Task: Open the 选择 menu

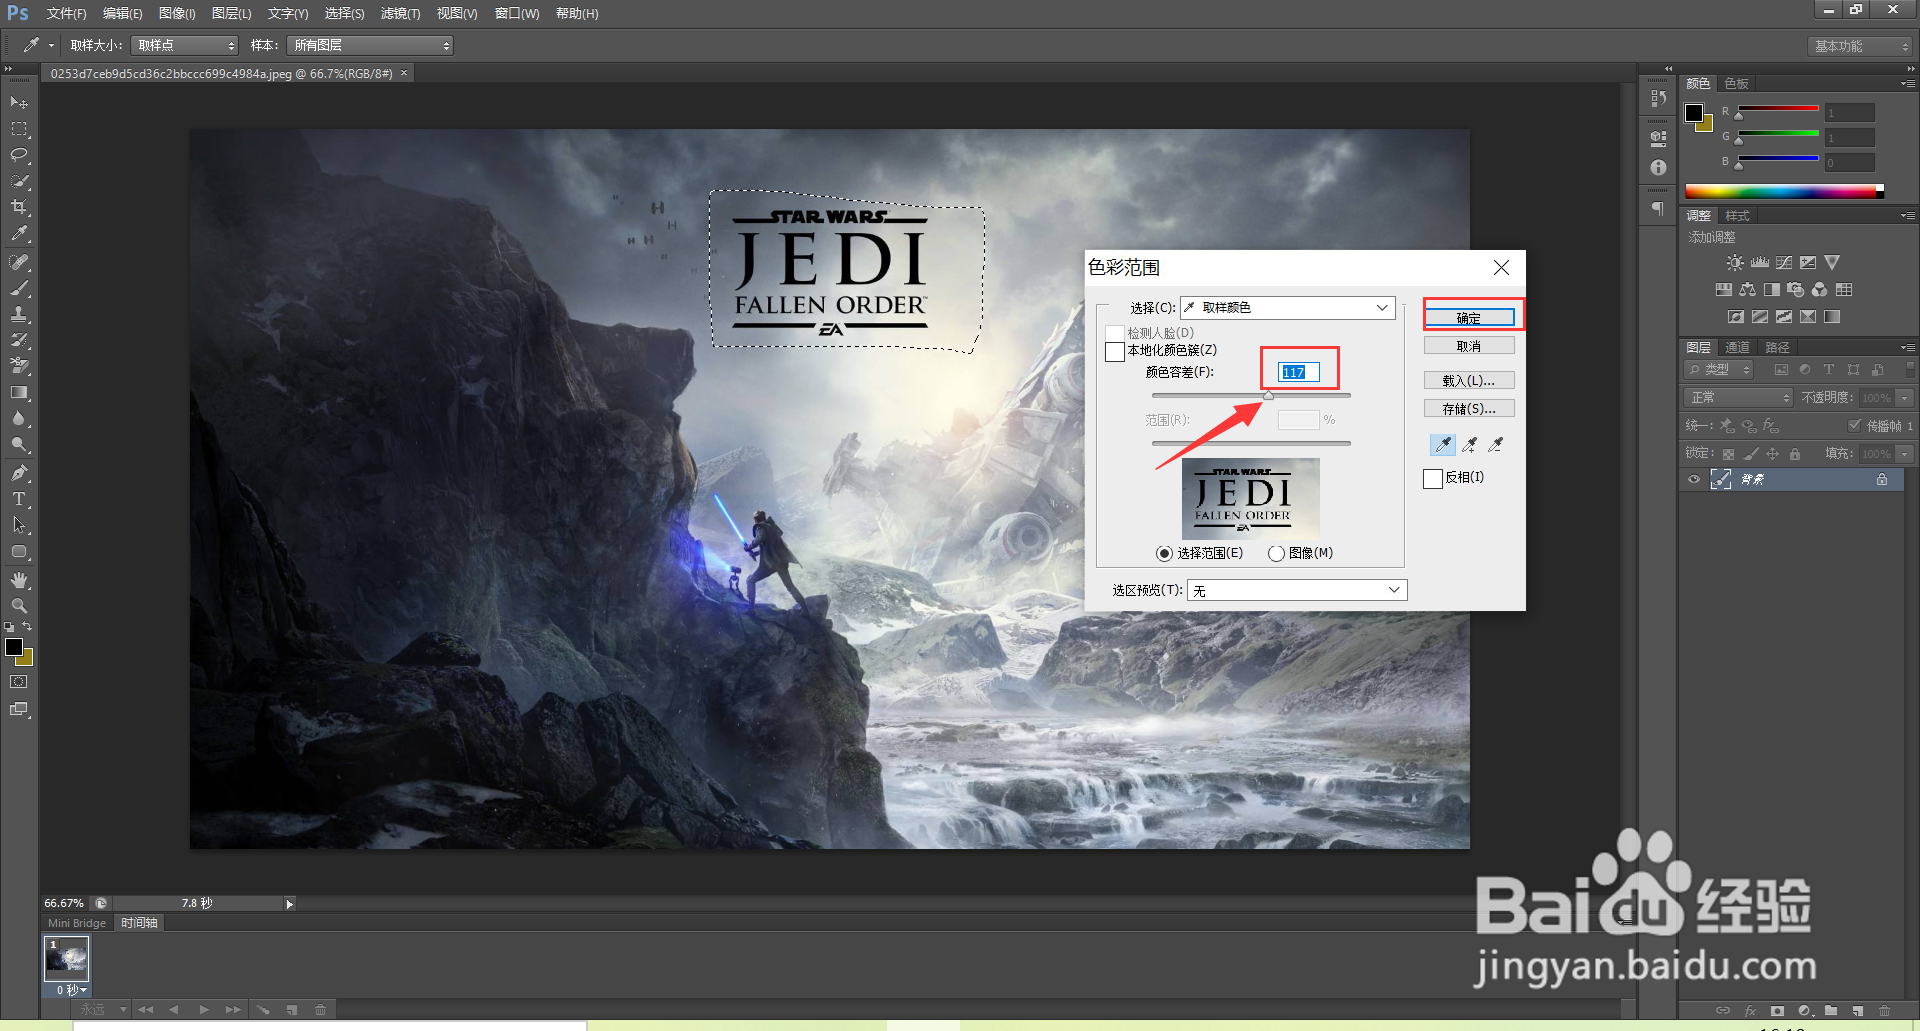Action: coord(344,13)
